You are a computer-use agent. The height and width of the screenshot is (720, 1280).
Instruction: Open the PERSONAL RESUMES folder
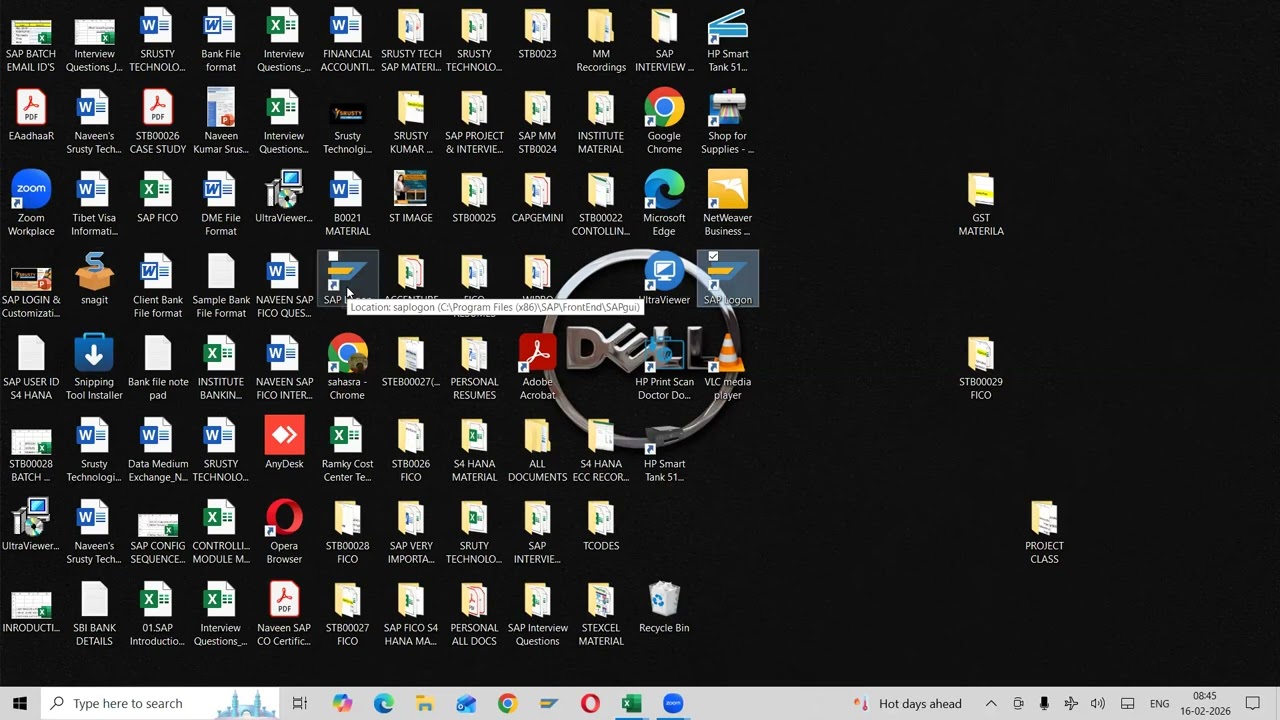pos(474,368)
